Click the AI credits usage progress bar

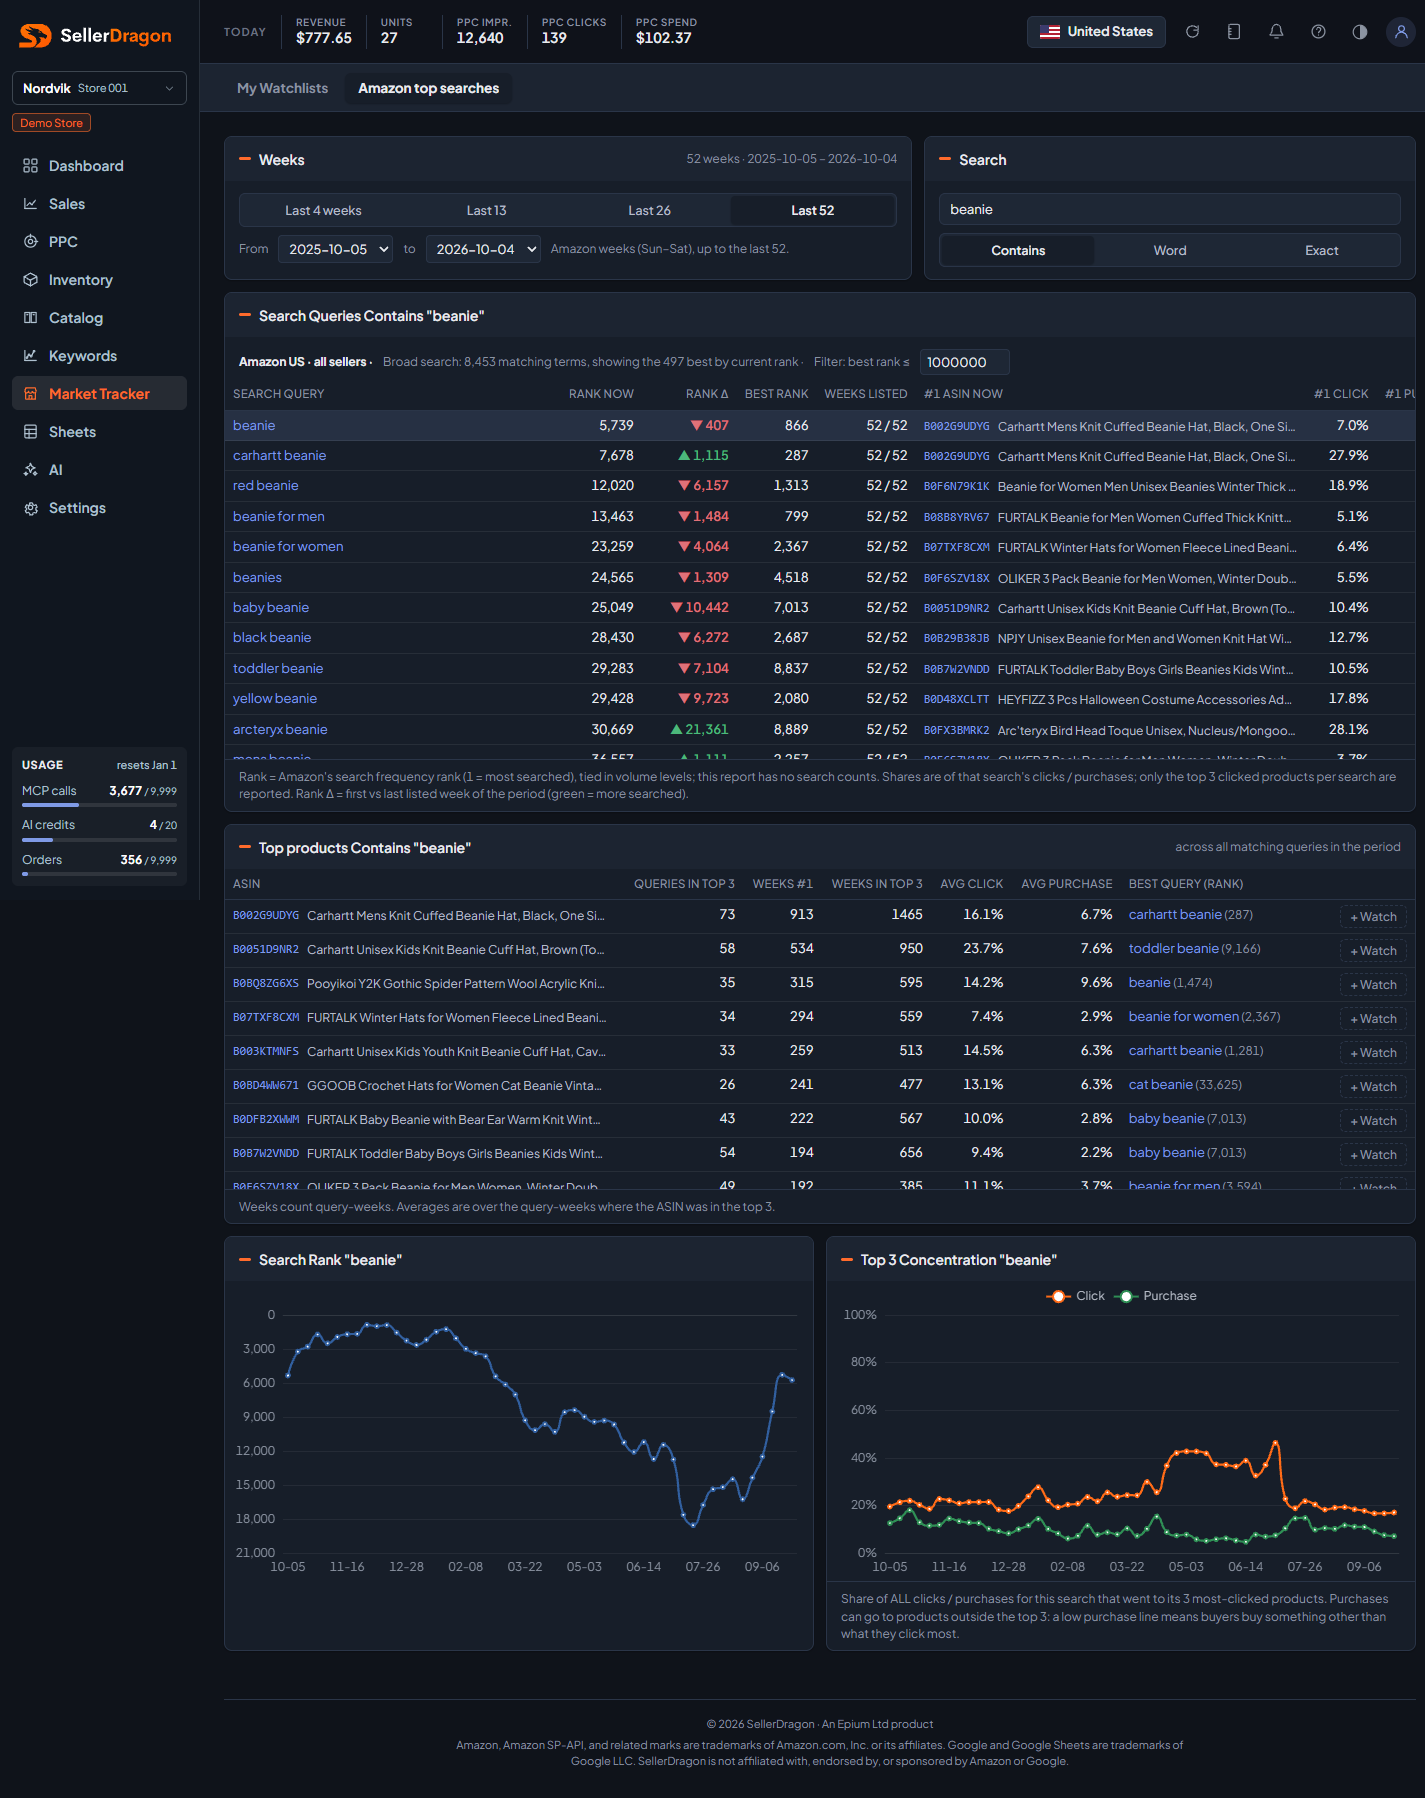click(99, 839)
